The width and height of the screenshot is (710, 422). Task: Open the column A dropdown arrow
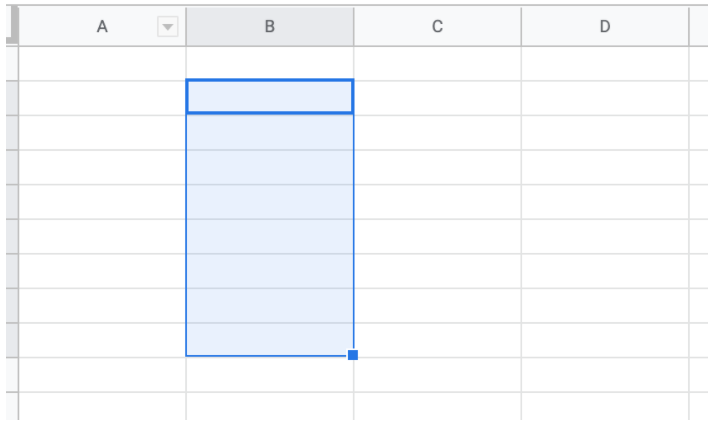[168, 27]
